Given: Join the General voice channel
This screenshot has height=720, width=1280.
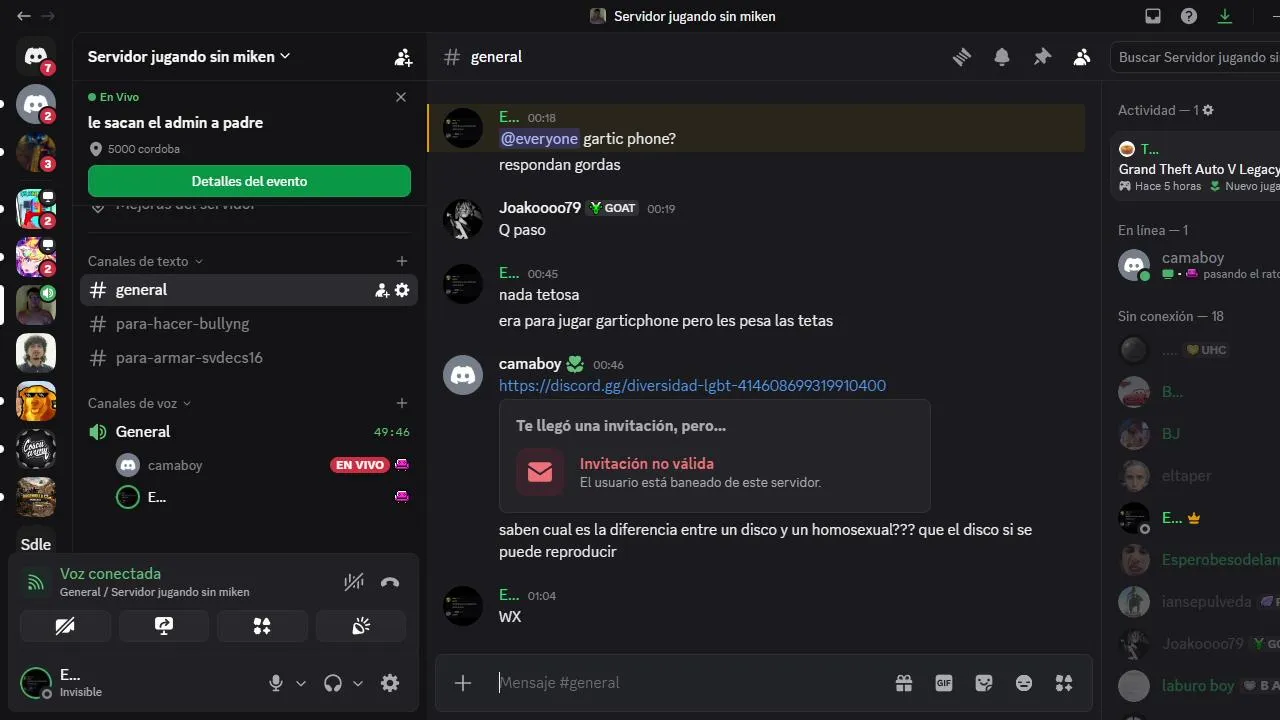Looking at the screenshot, I should [249, 432].
